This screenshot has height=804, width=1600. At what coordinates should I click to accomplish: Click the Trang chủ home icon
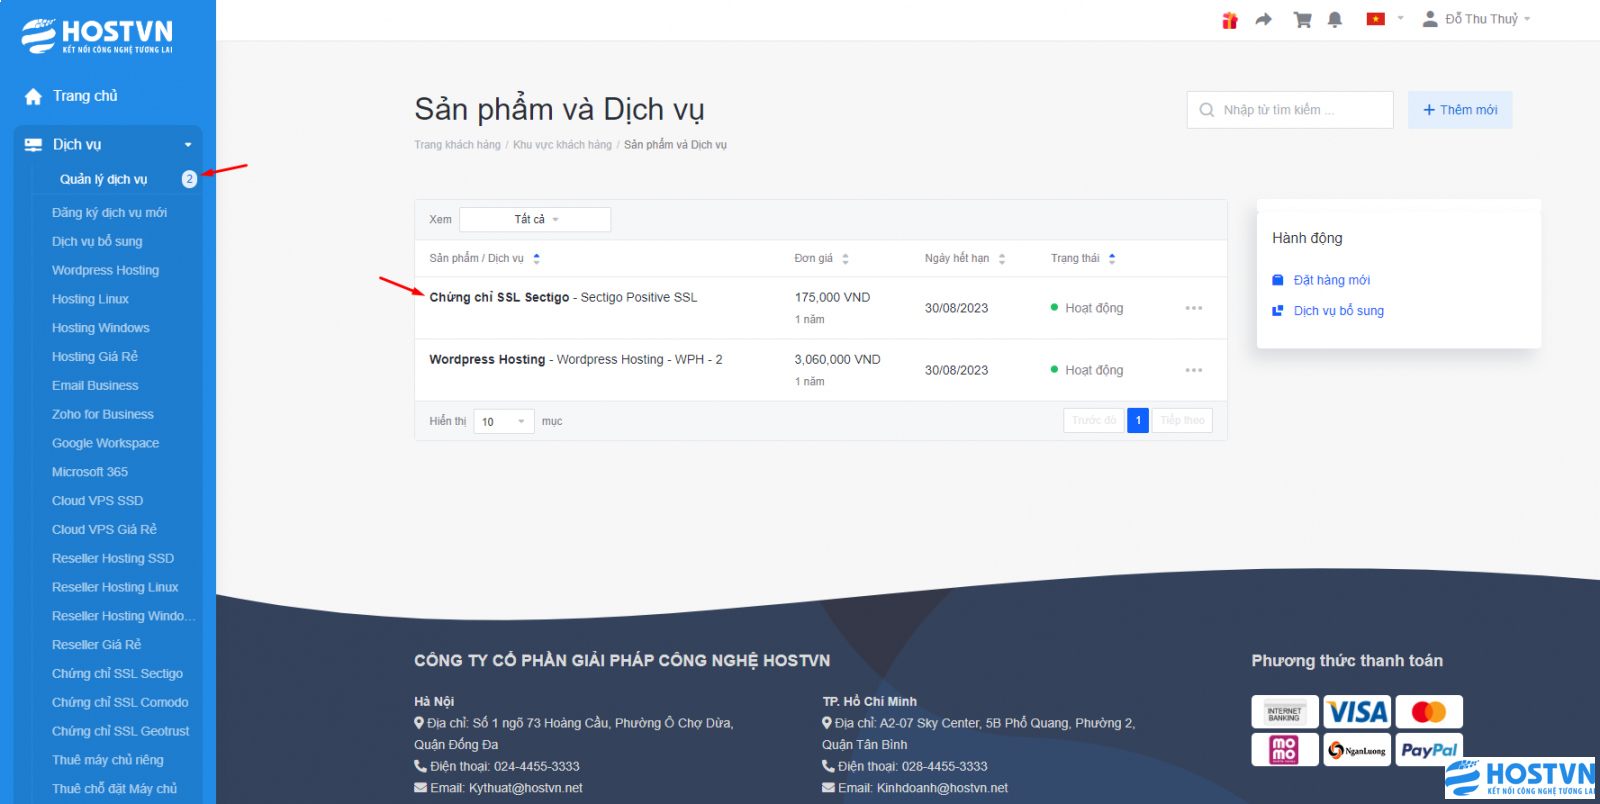[x=33, y=96]
